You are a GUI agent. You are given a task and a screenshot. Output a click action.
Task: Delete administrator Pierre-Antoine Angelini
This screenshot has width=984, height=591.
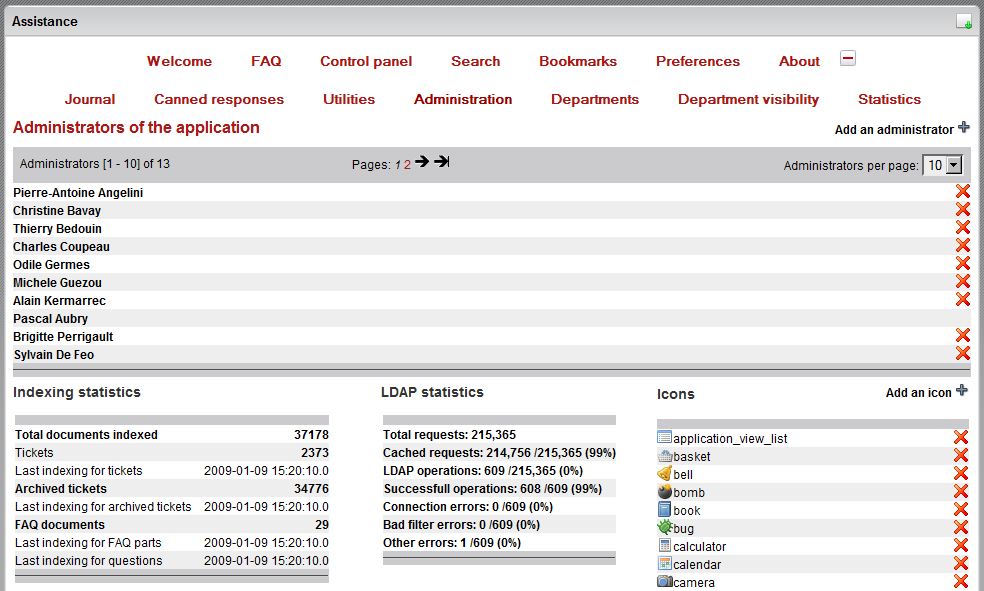click(963, 192)
